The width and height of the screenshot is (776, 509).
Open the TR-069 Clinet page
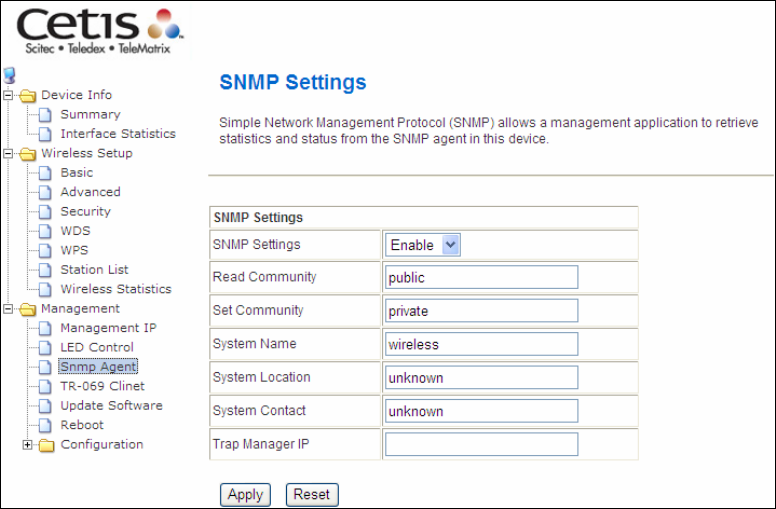(x=102, y=386)
